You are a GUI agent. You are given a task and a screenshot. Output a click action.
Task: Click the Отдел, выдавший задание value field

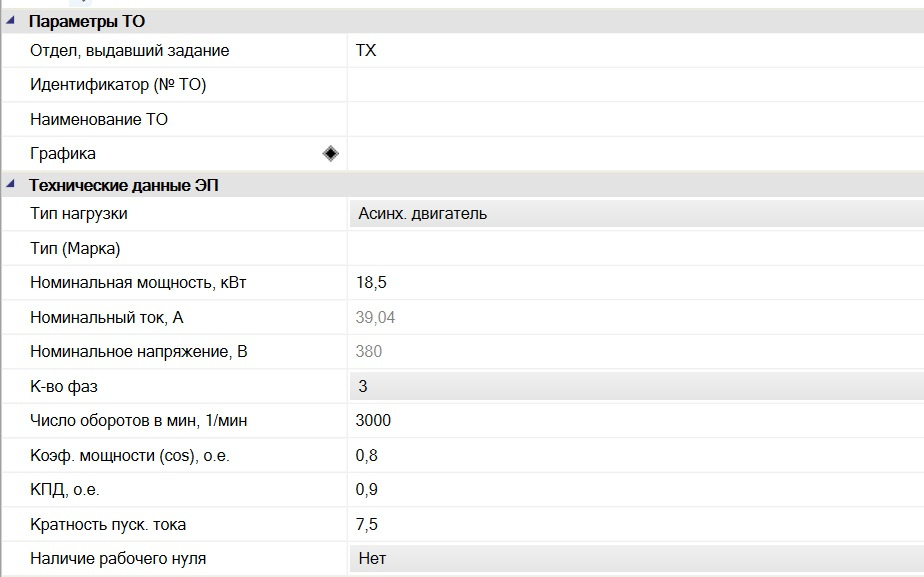(x=636, y=50)
